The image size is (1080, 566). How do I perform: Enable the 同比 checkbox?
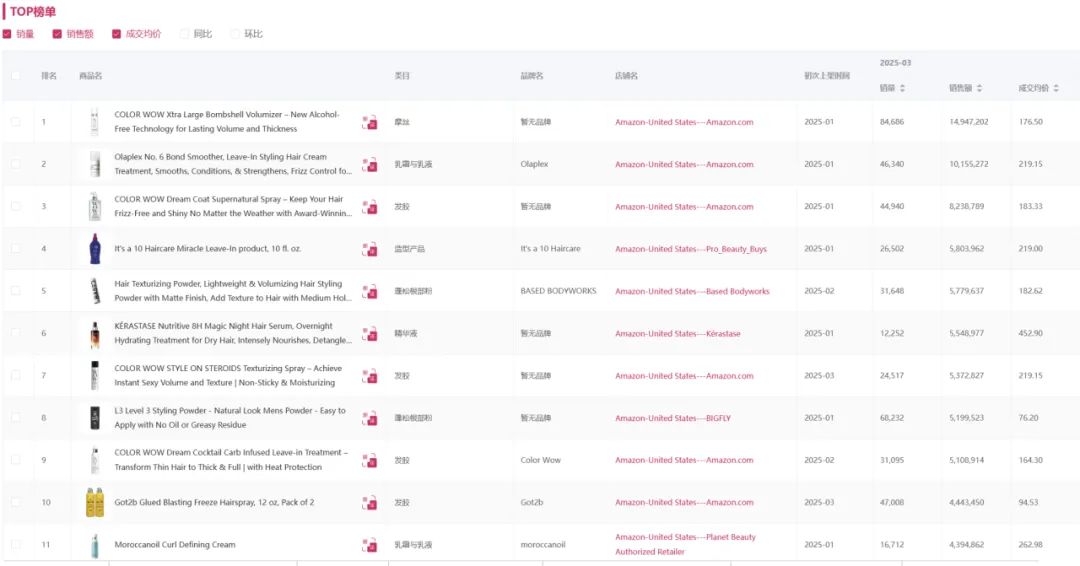point(184,34)
